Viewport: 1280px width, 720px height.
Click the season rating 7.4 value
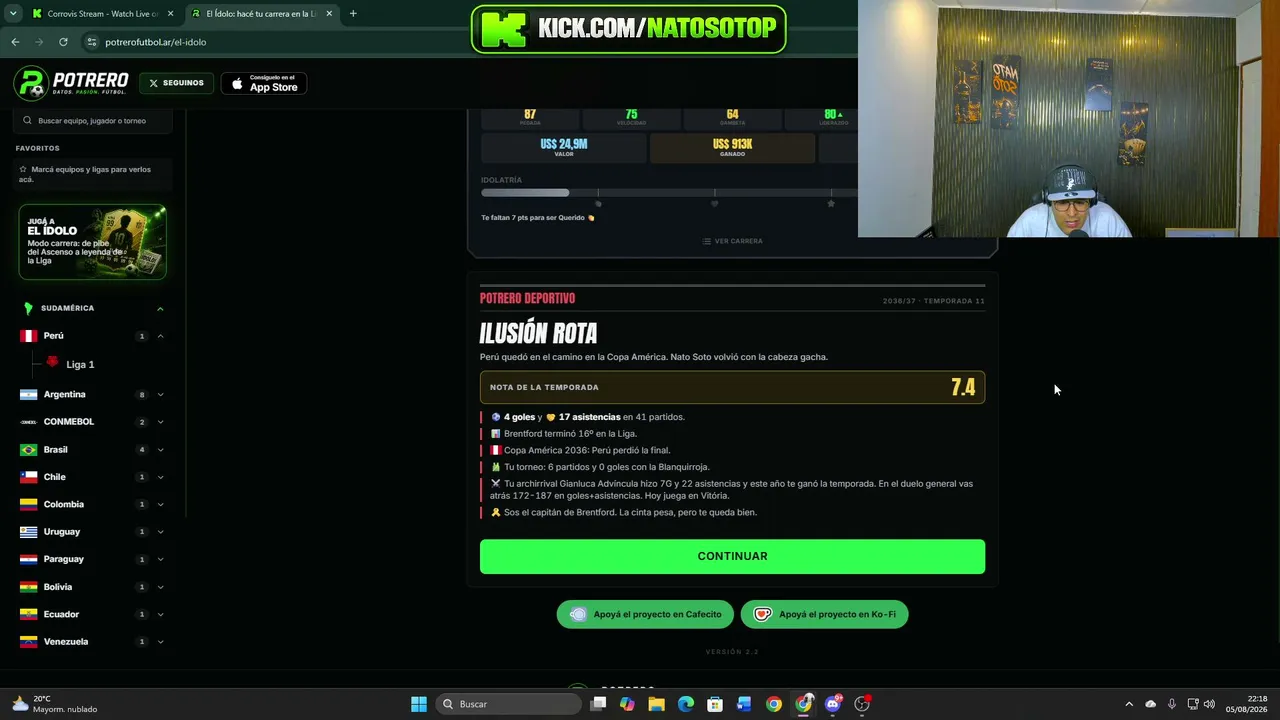click(963, 388)
